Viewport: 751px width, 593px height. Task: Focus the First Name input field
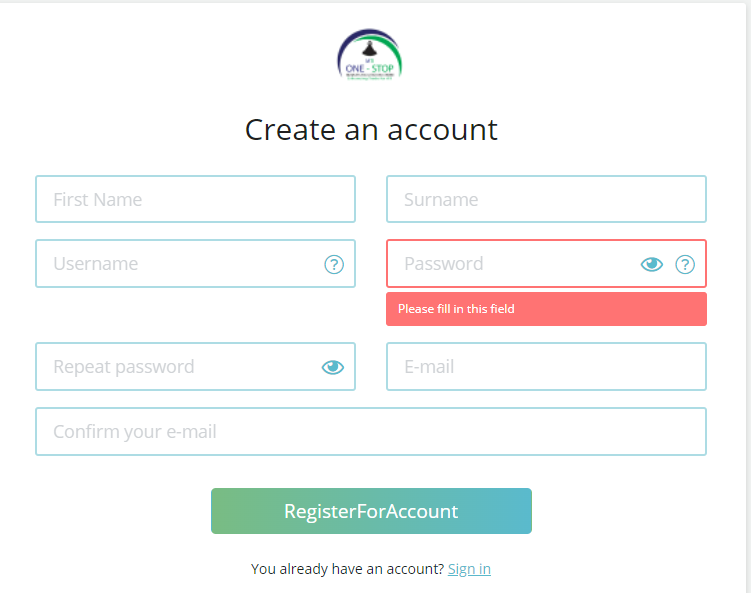195,199
